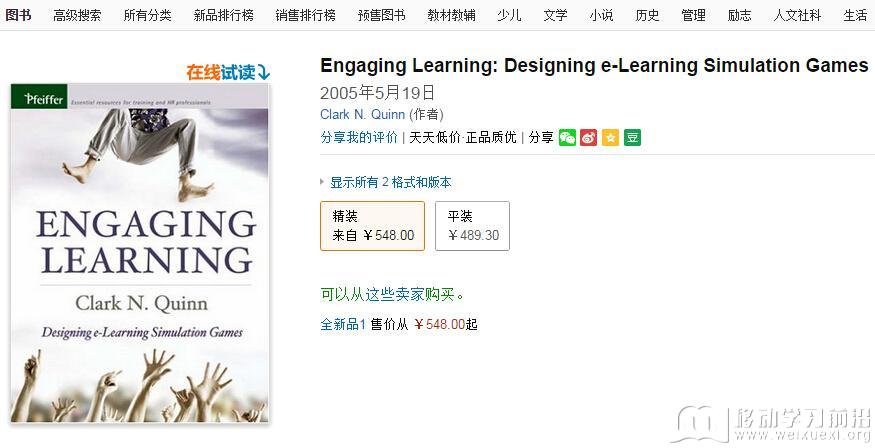Click the 全新品1 sellers link

pos(343,324)
